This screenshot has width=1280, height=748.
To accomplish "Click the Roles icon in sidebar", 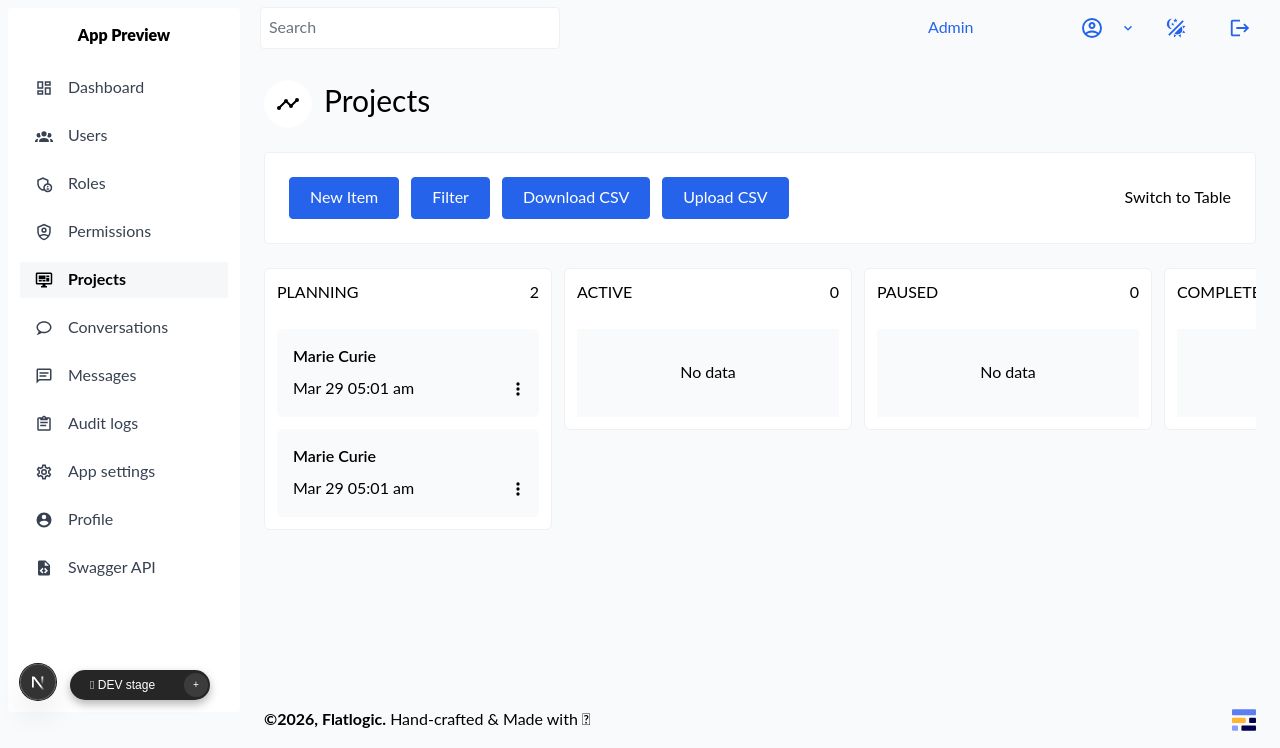I will [x=44, y=184].
